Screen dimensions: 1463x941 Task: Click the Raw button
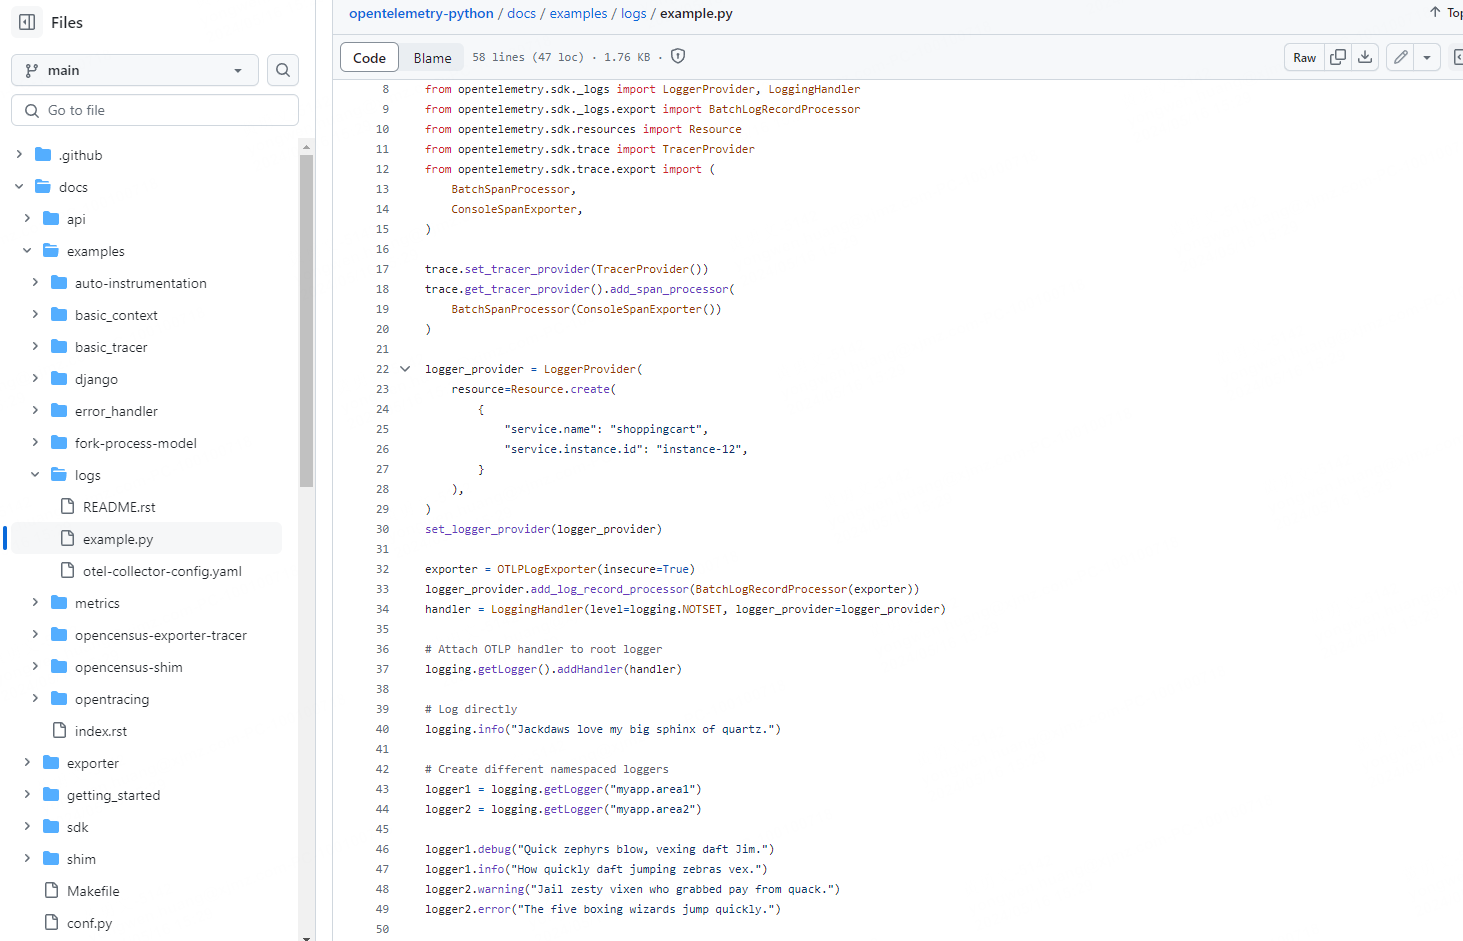click(1304, 57)
